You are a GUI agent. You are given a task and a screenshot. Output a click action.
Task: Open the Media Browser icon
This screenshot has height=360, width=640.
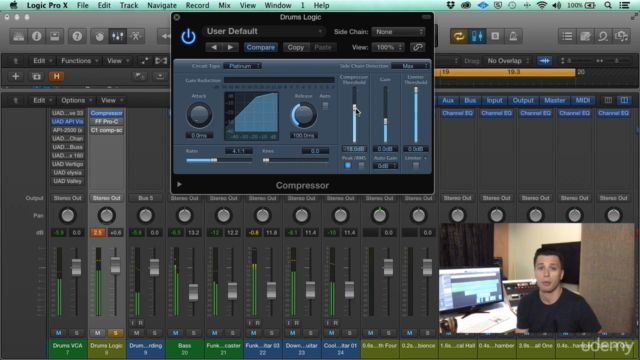point(621,36)
